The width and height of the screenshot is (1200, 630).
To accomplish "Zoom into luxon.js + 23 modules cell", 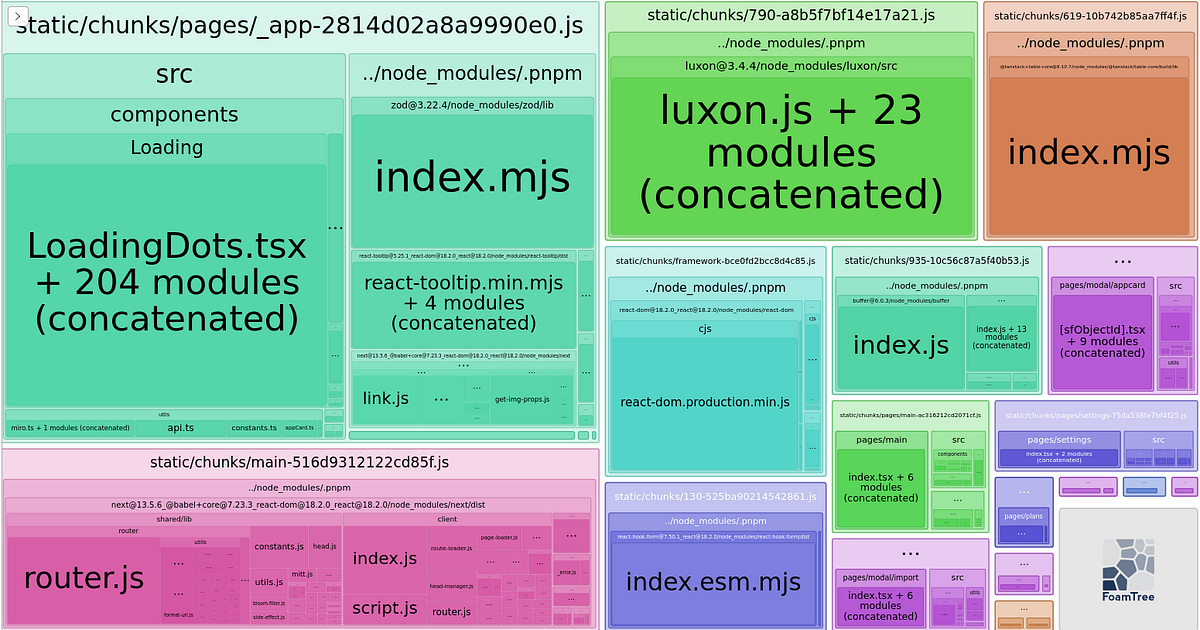I will tap(791, 150).
